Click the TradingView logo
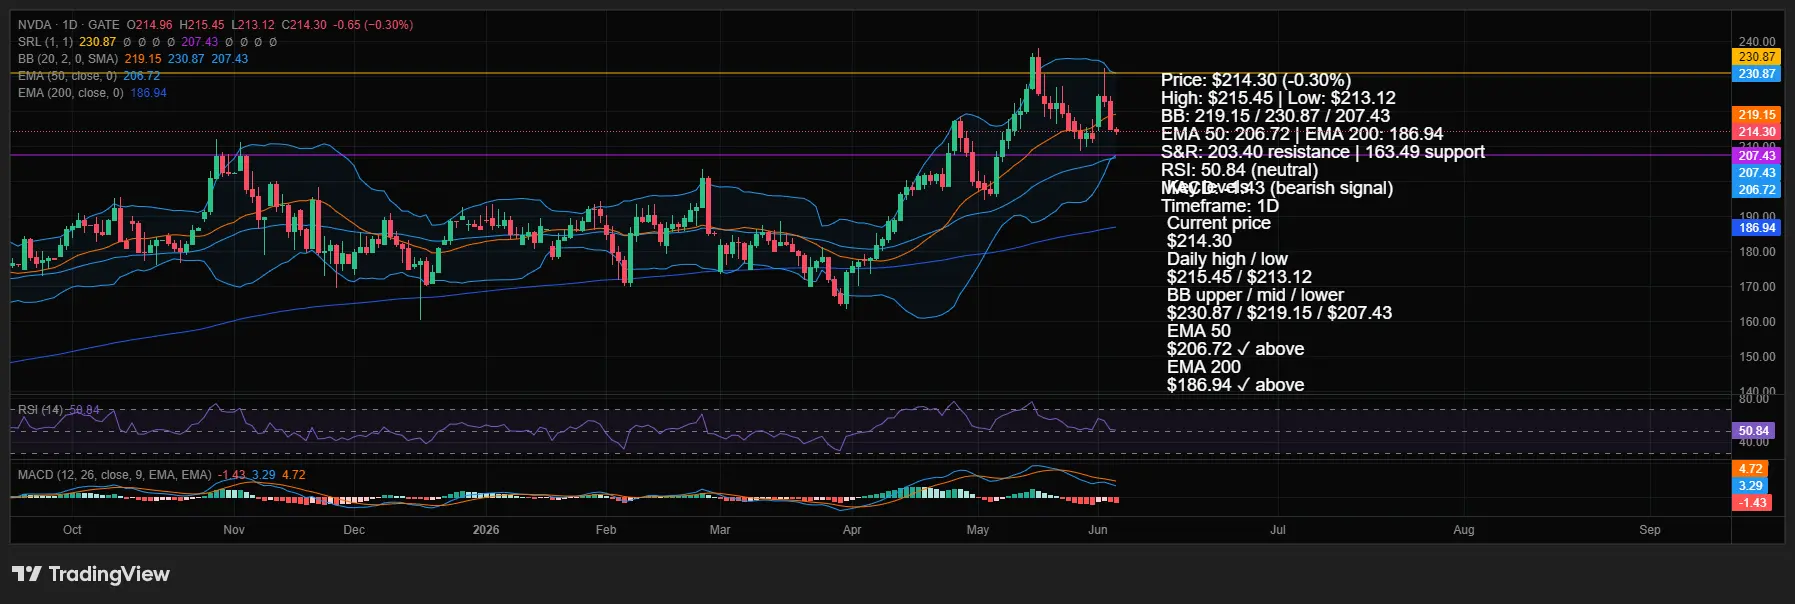 pos(91,574)
